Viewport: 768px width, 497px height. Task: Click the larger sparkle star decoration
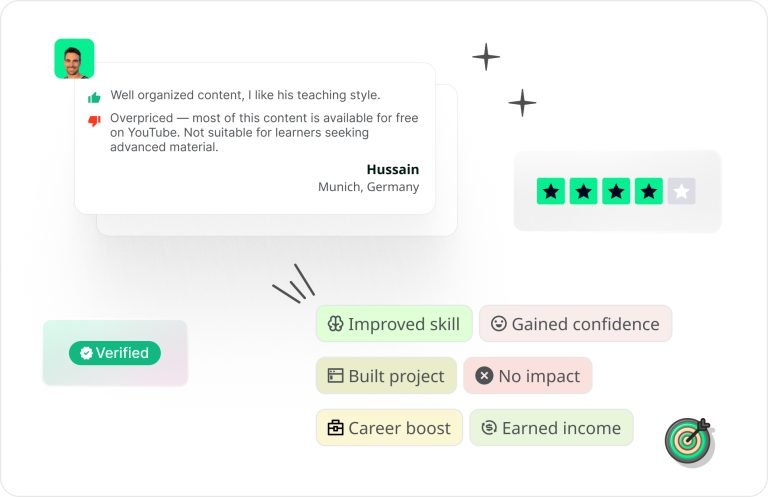click(x=486, y=57)
